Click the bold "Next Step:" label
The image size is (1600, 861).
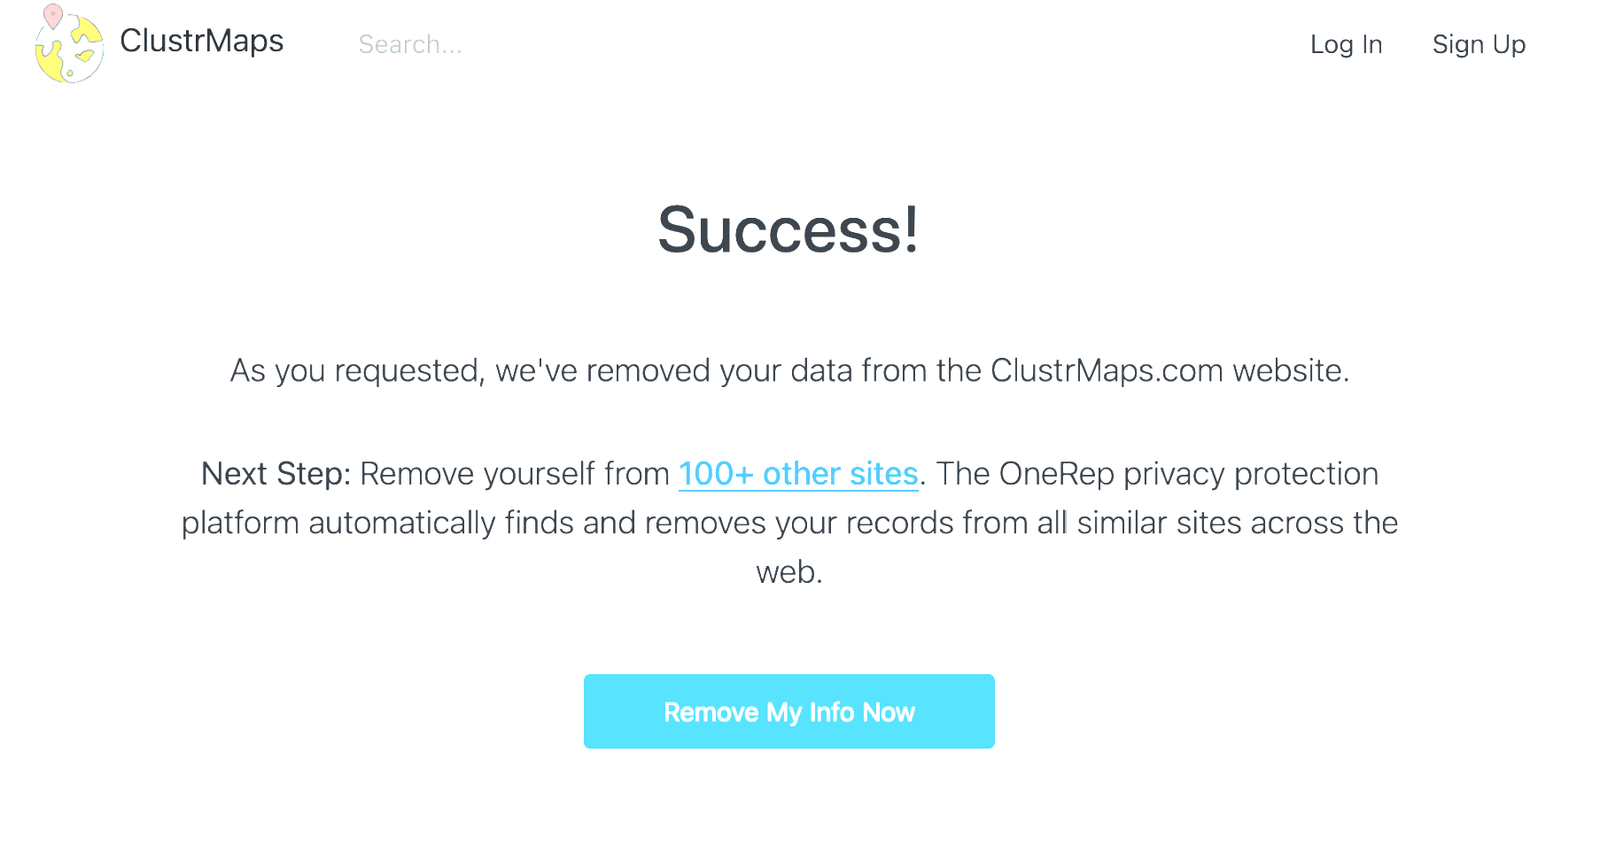pyautogui.click(x=275, y=474)
